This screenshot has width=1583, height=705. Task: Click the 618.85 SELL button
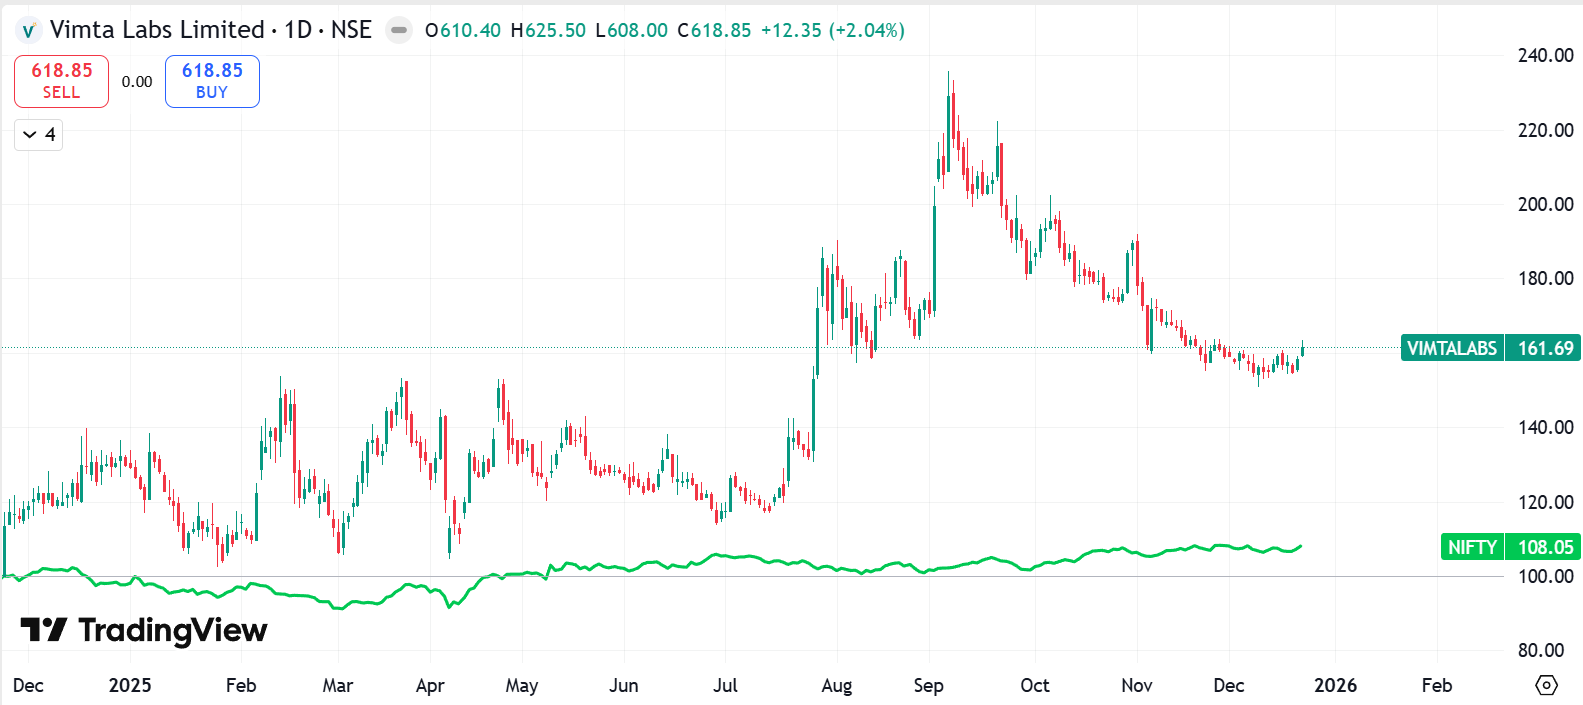(x=61, y=81)
